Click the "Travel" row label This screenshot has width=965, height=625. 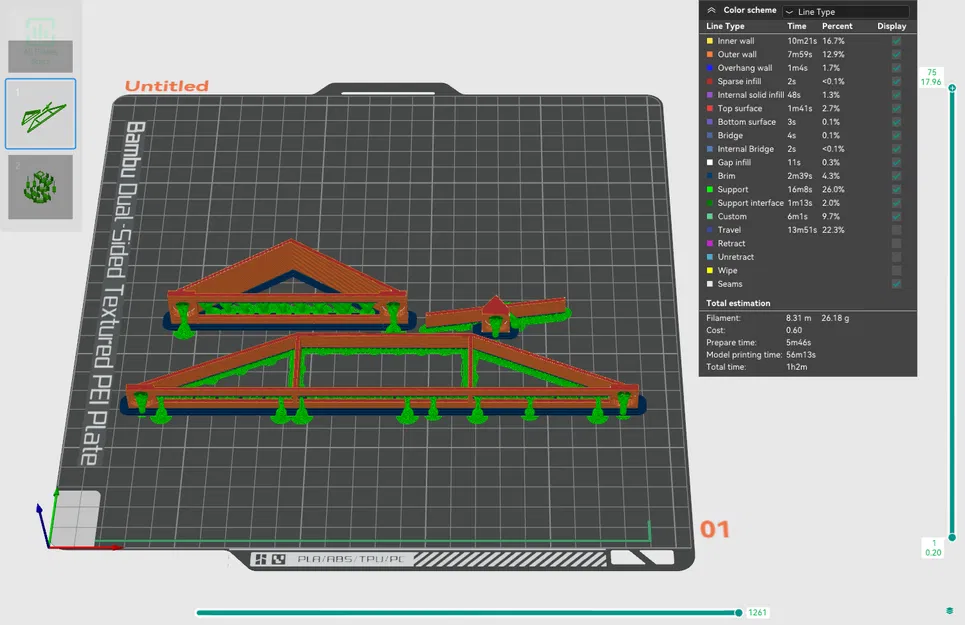coord(729,230)
